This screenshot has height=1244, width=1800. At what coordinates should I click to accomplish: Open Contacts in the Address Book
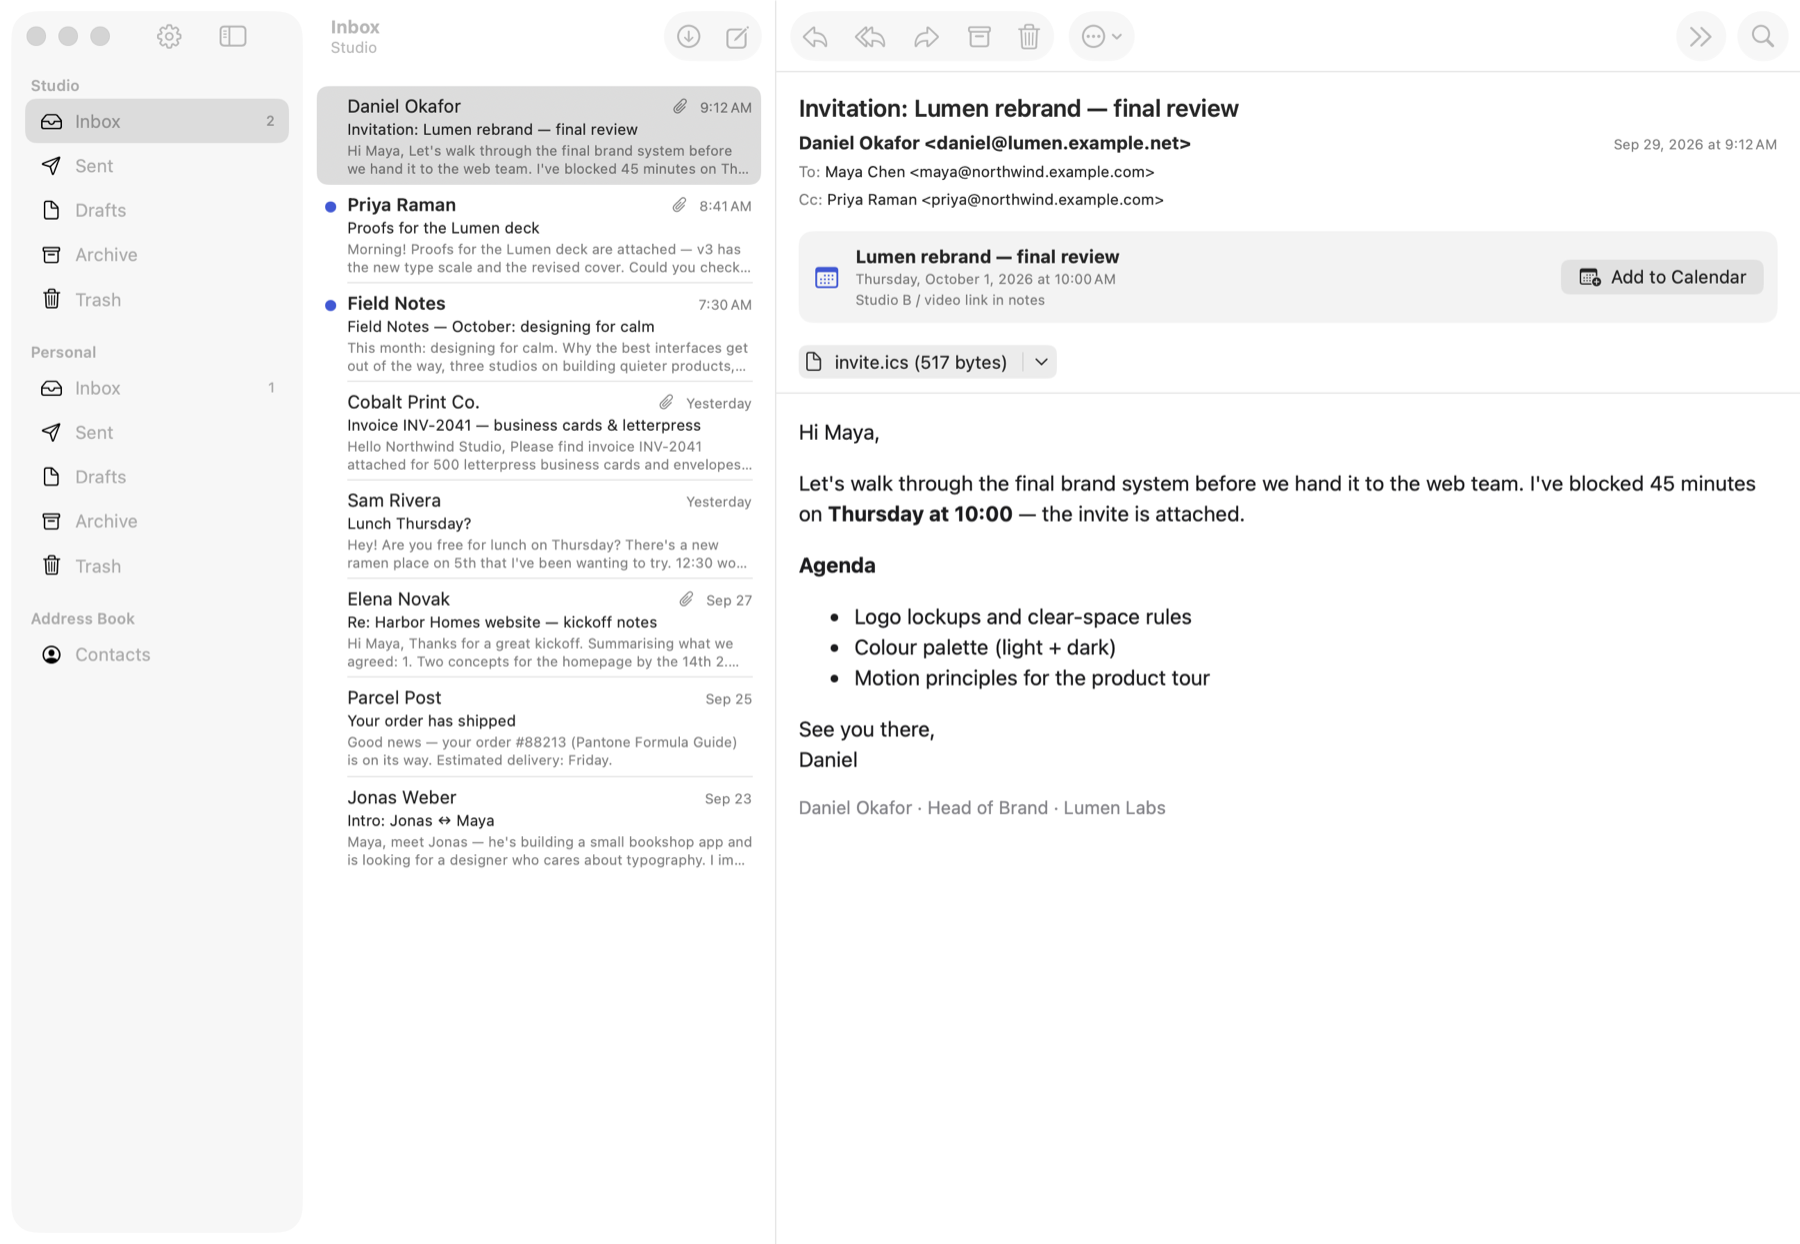[157, 655]
